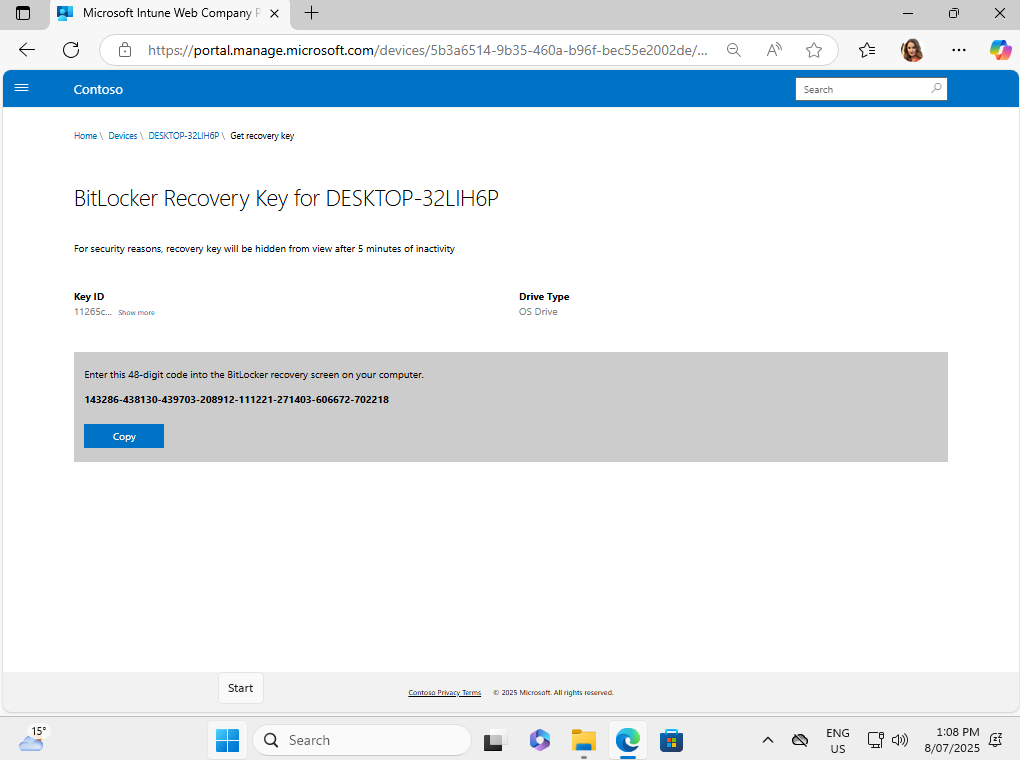Show hidden icons in system tray

tap(767, 740)
